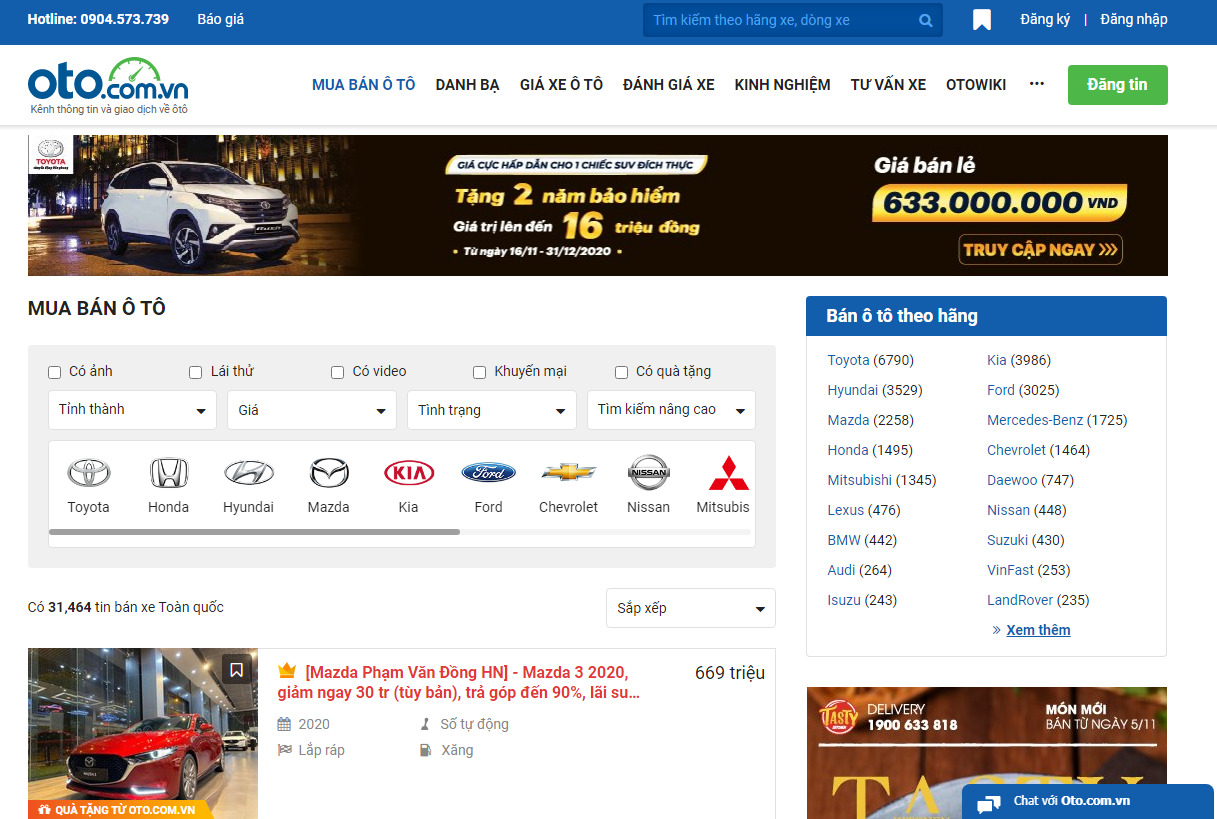Screen dimensions: 1217x819
Task: Enable the Lái thử checkbox
Action: (196, 372)
